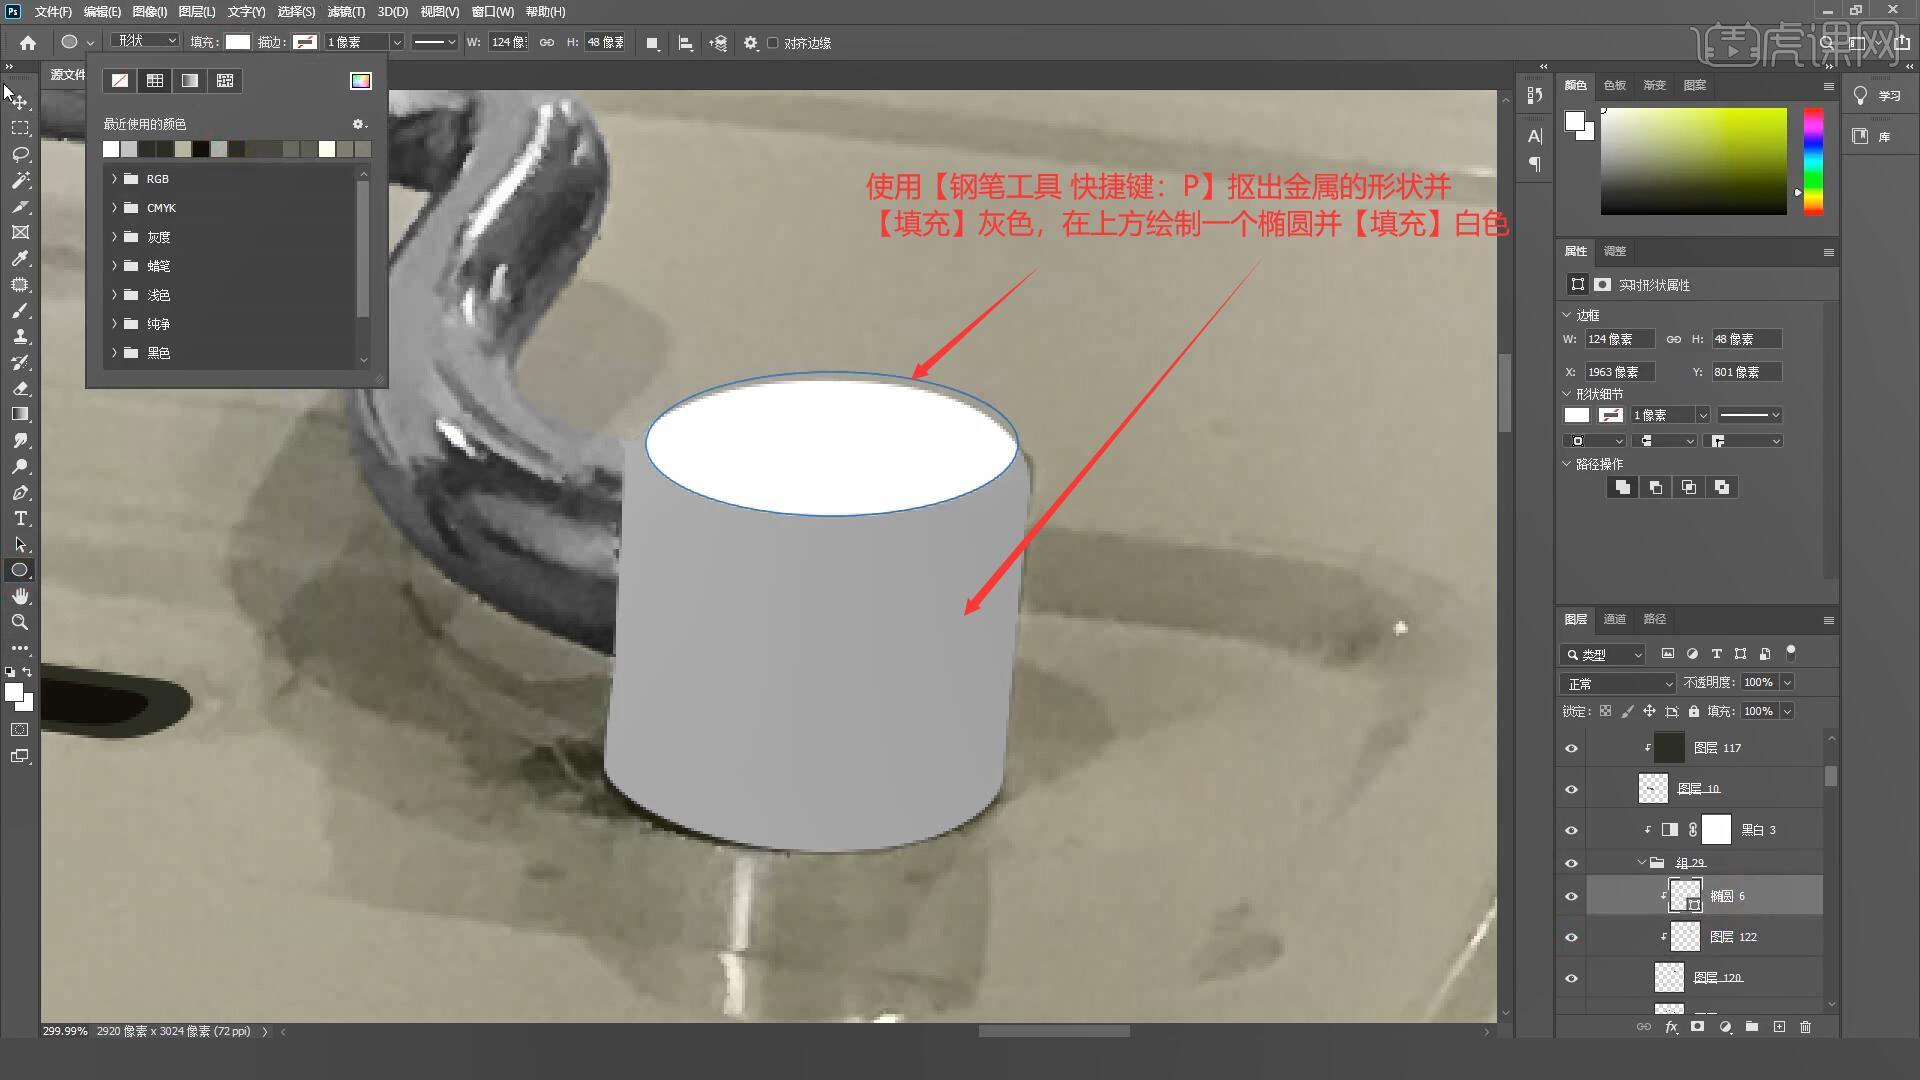
Task: Open the color picker rainbow icon
Action: (x=361, y=81)
